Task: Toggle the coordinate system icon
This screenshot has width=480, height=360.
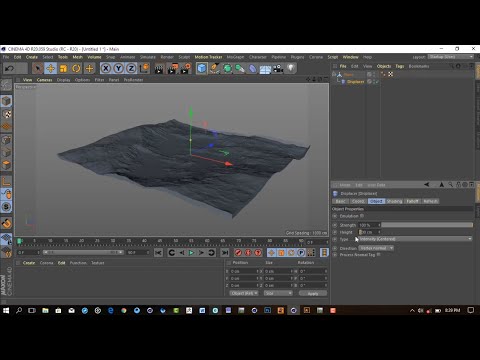Action: (144, 68)
